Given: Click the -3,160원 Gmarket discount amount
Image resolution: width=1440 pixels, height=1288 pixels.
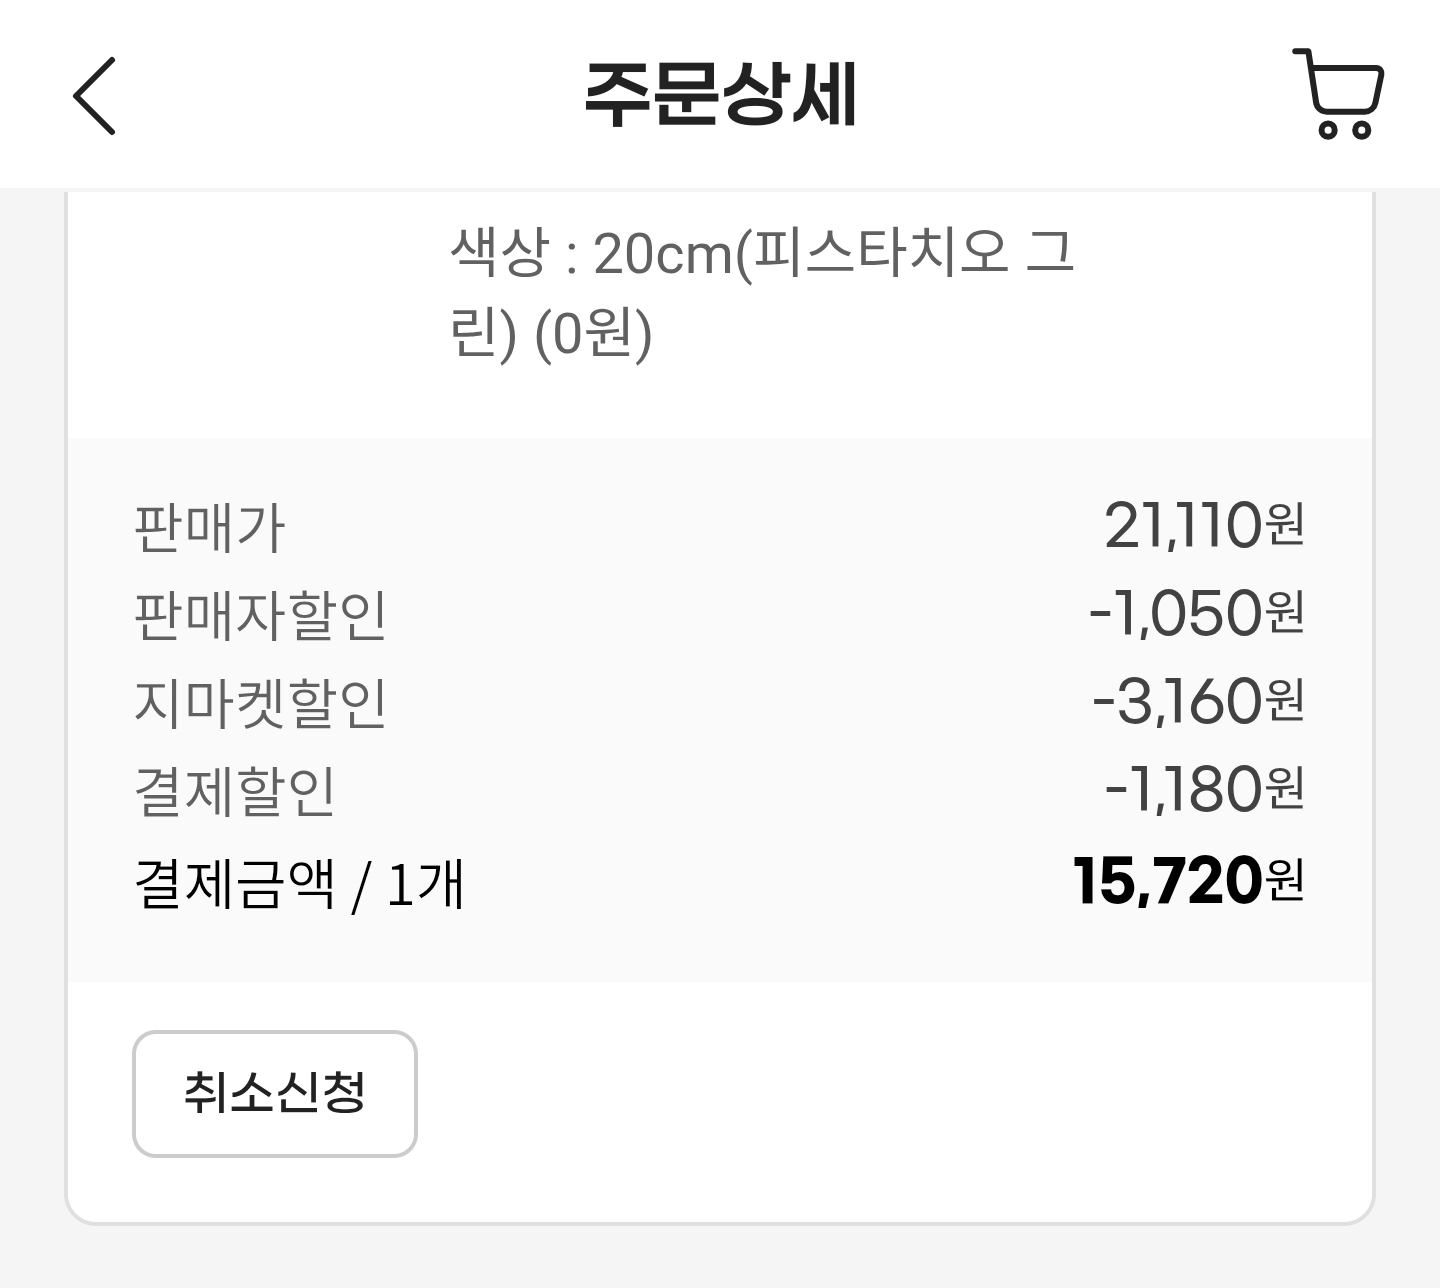Looking at the screenshot, I should (x=1198, y=701).
